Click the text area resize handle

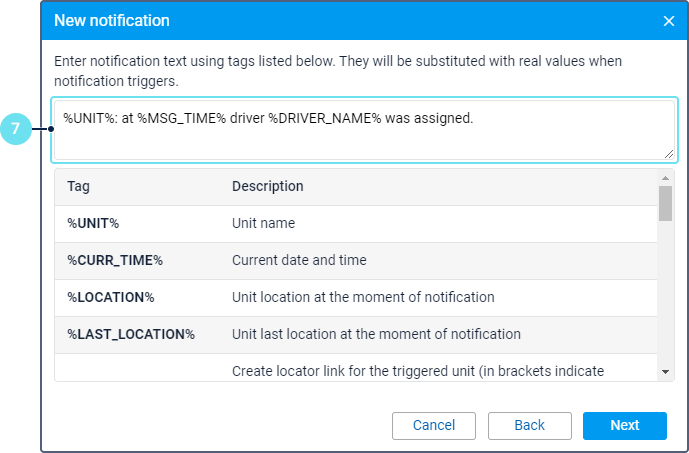coord(669,153)
